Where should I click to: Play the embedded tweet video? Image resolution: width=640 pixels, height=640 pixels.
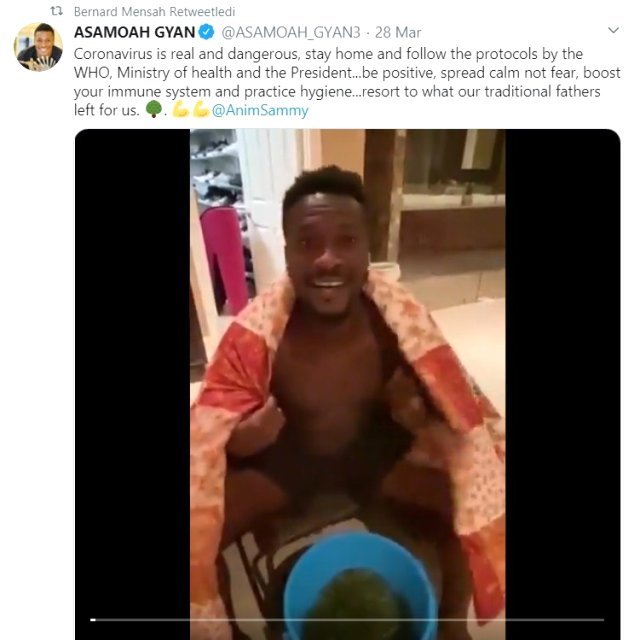[x=347, y=384]
